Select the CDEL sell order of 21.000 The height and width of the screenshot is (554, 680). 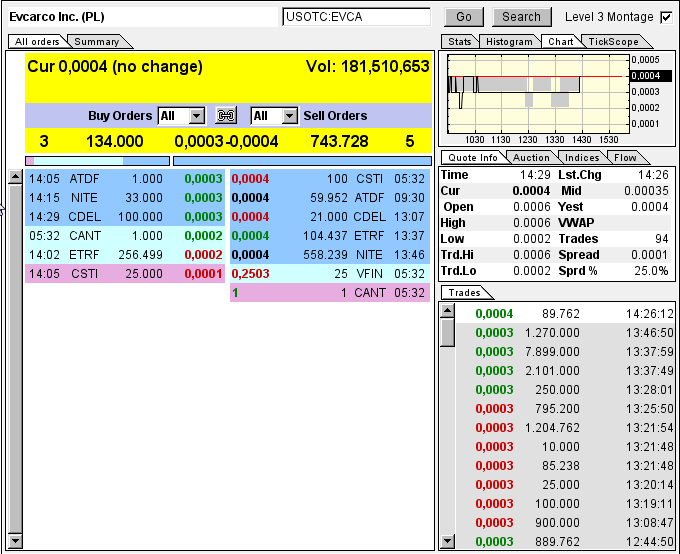coord(330,217)
